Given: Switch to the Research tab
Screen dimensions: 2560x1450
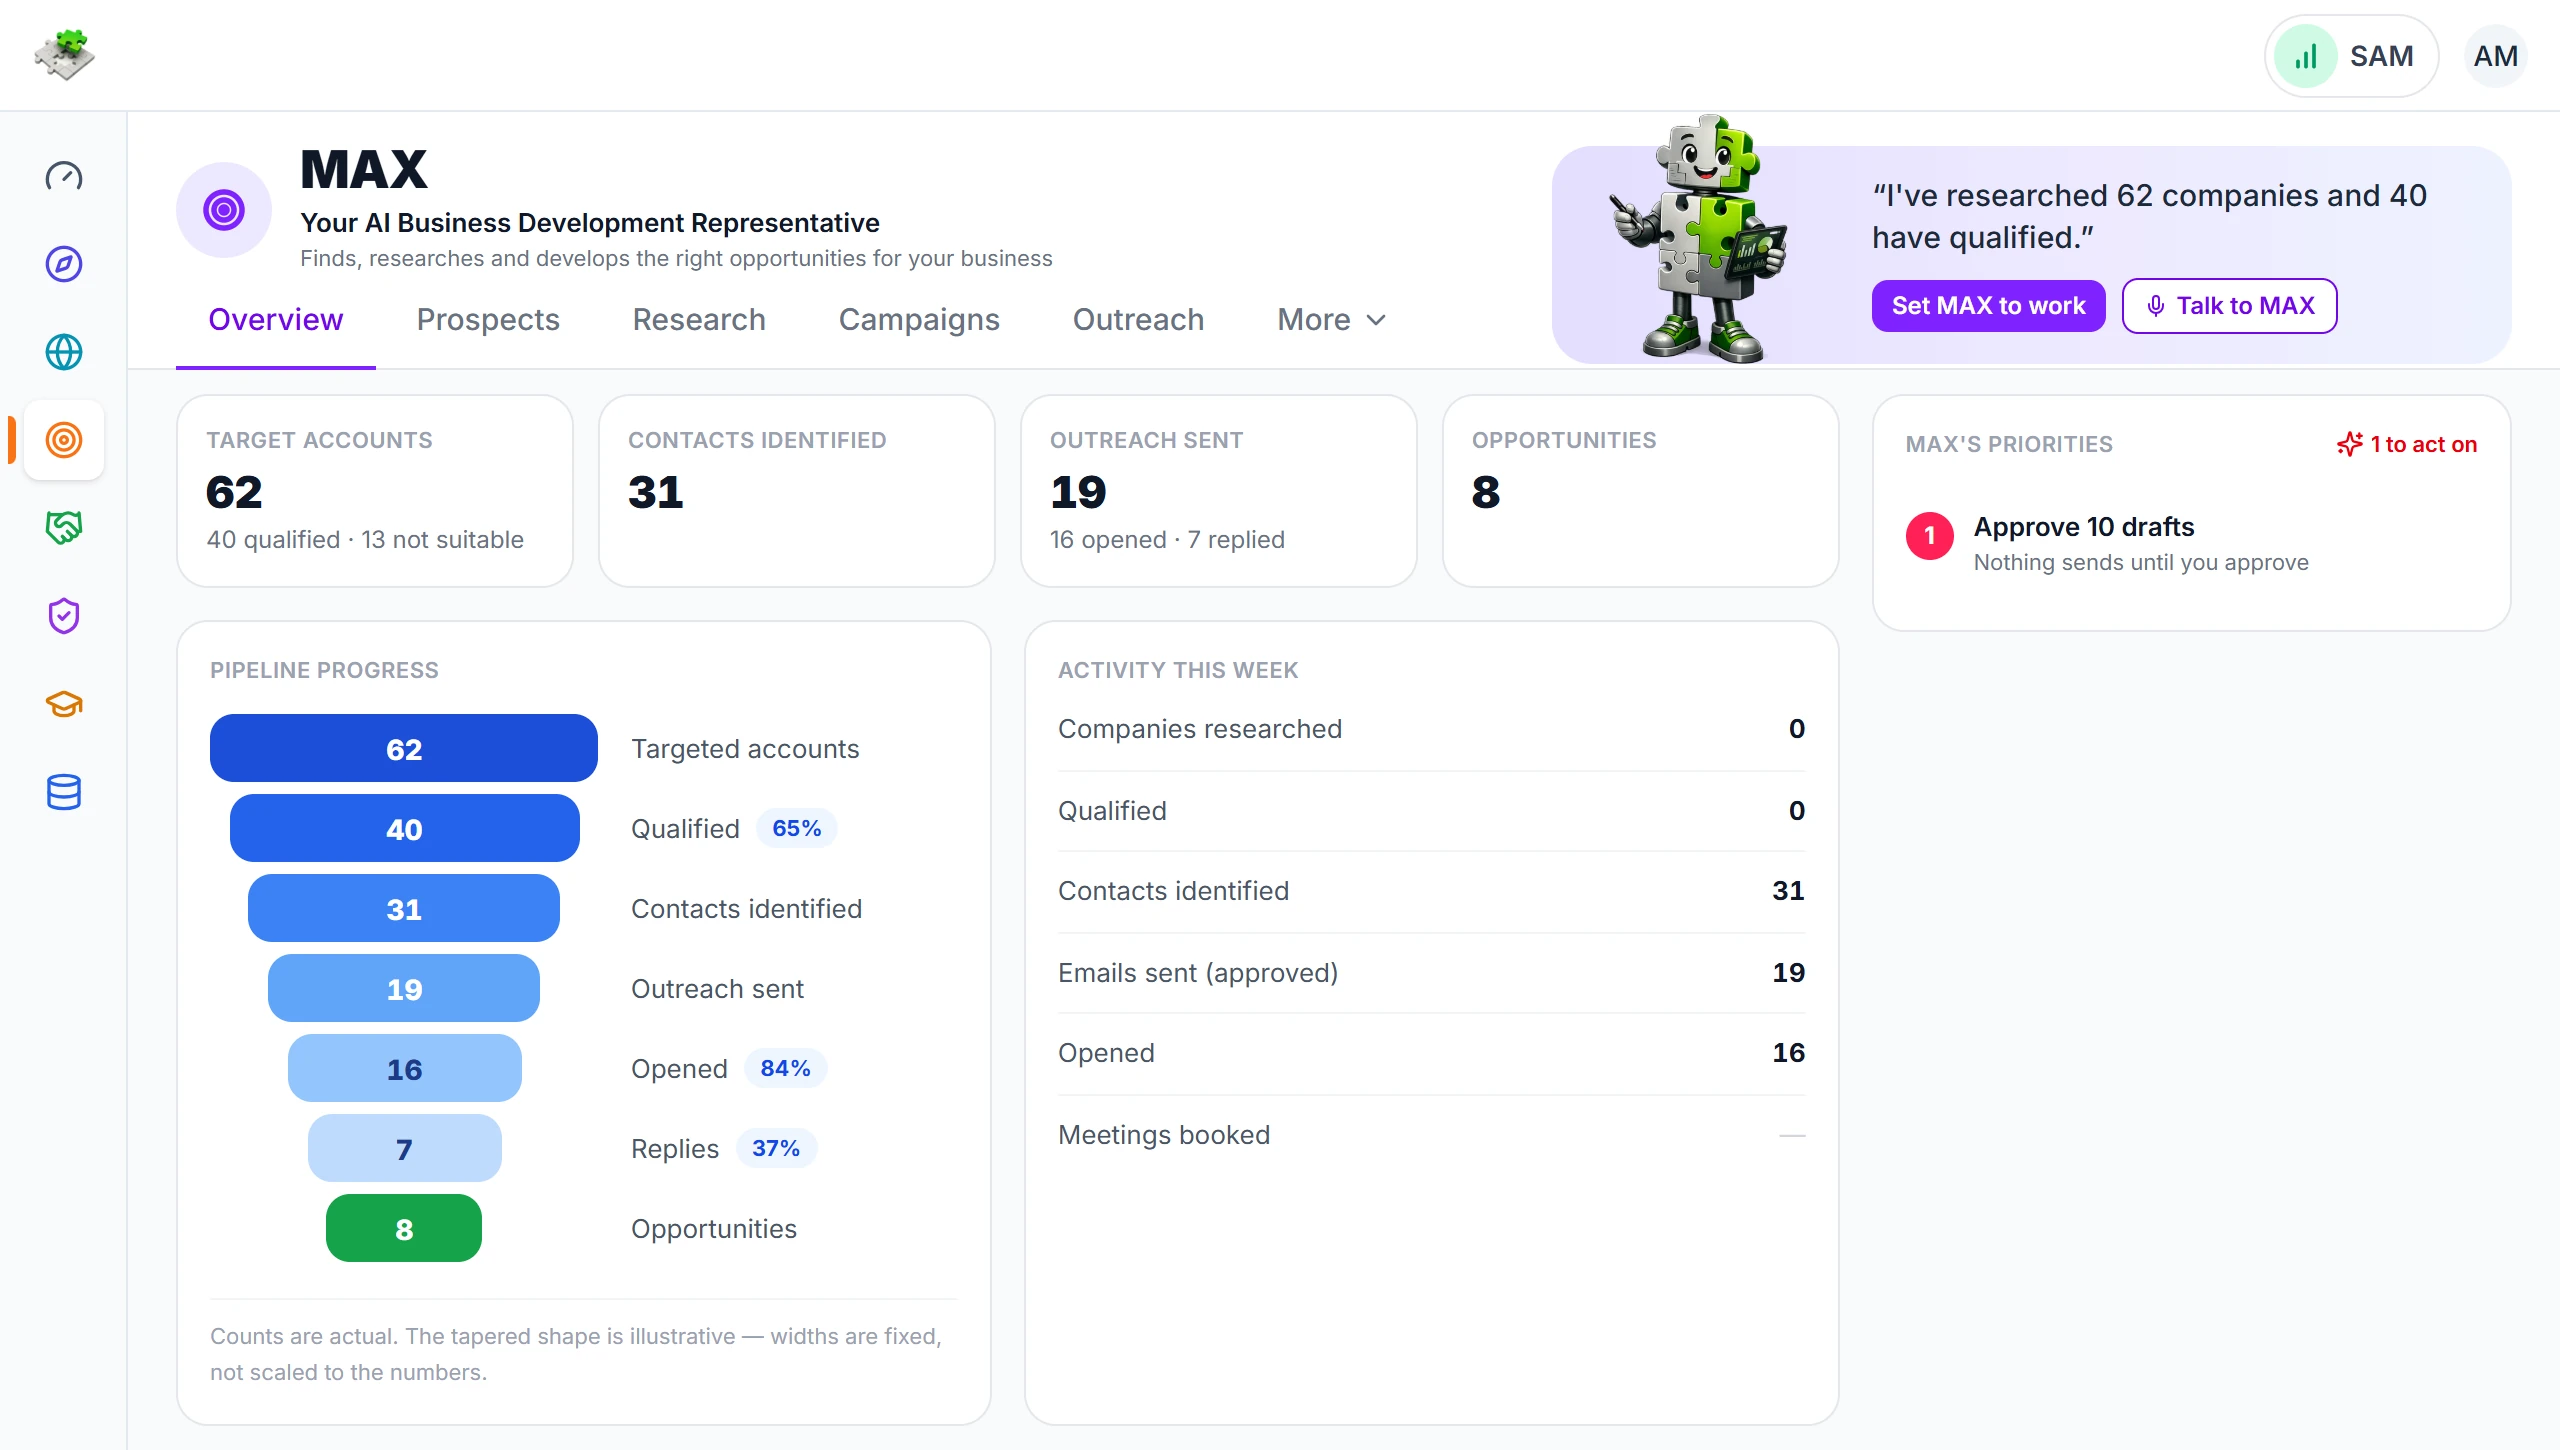Looking at the screenshot, I should [699, 320].
